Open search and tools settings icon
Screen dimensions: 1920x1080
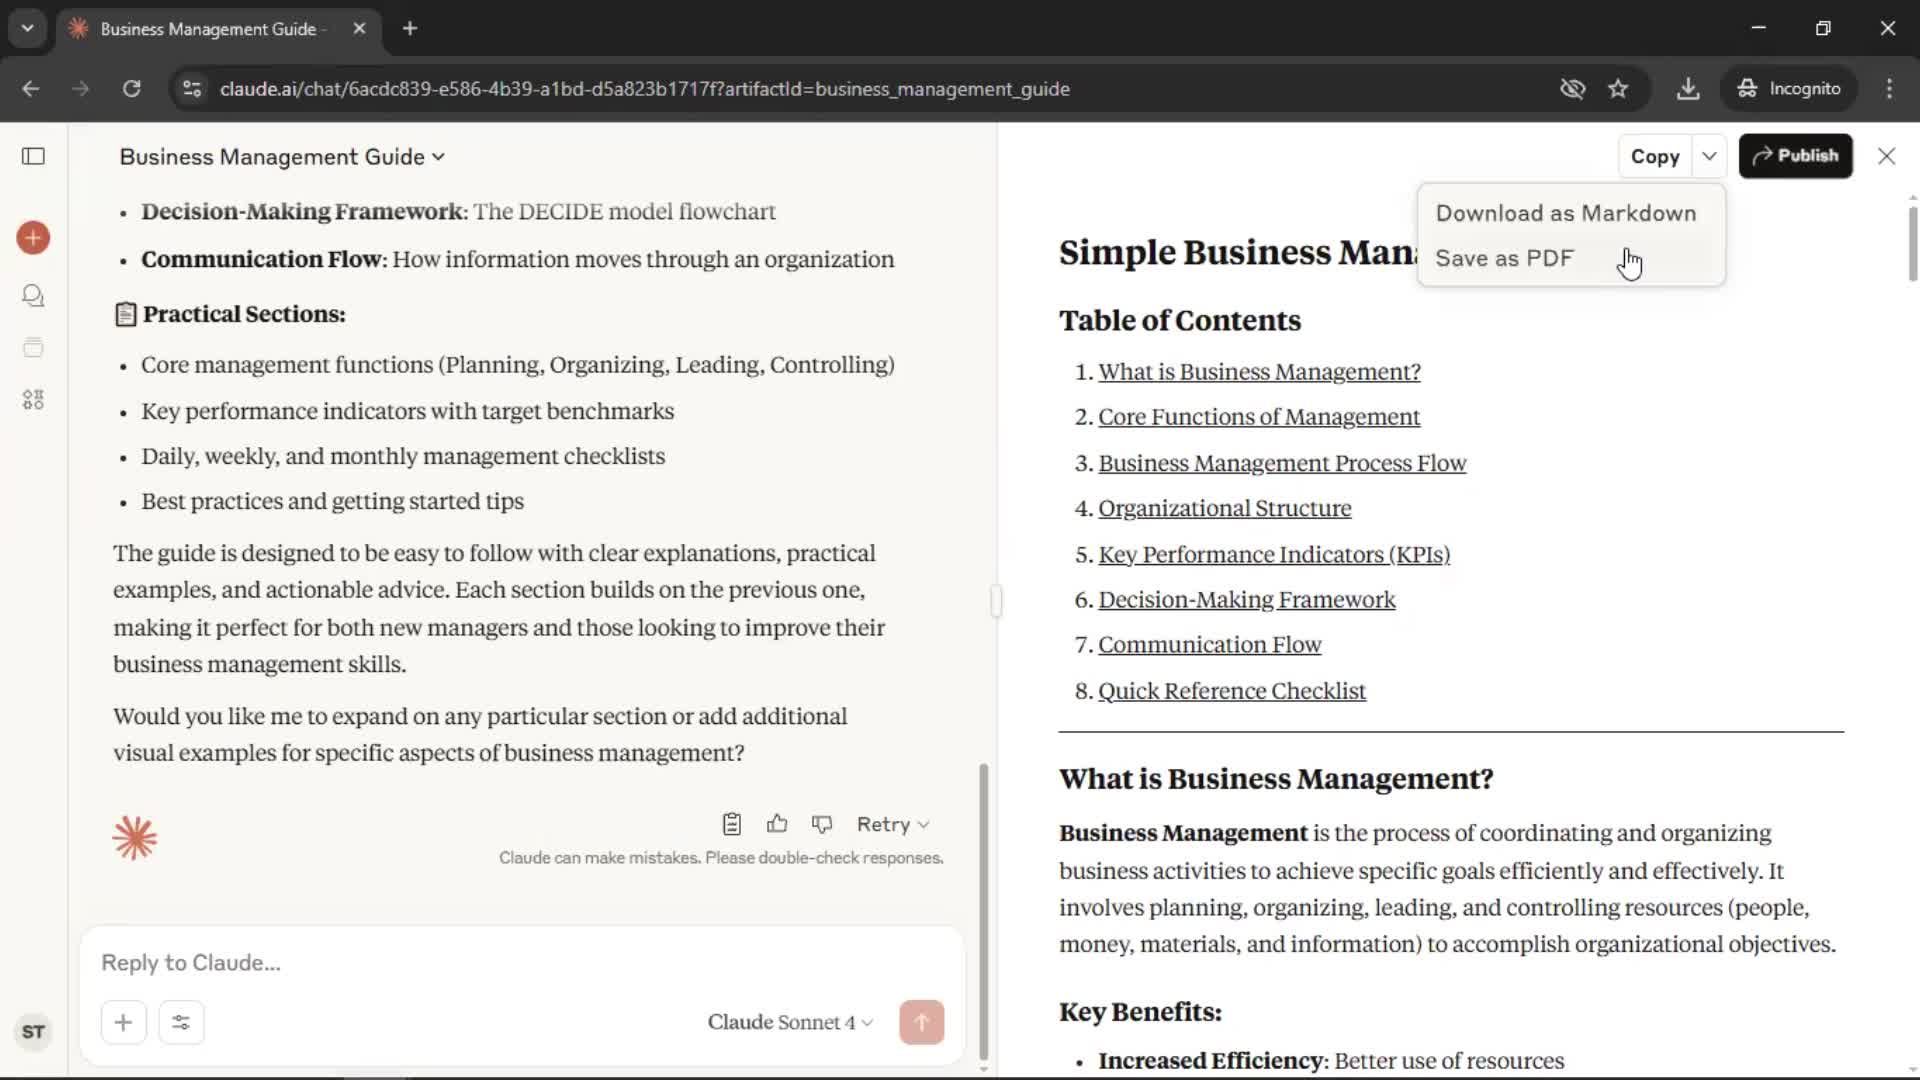point(181,1022)
